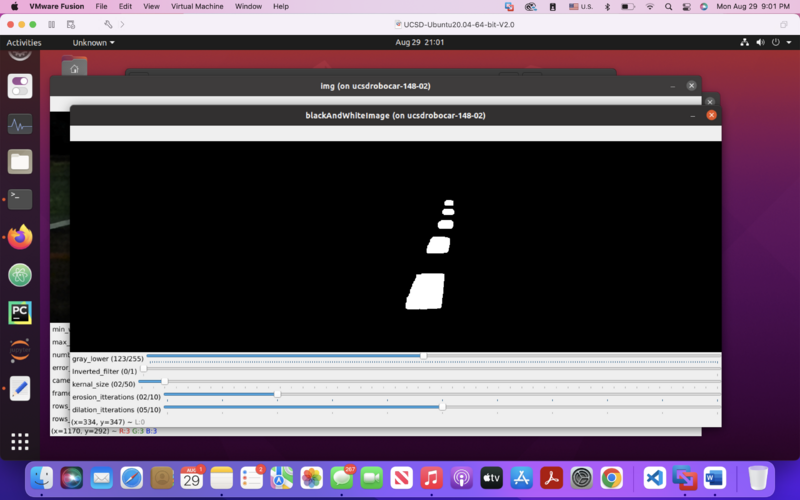
Task: Adjust the dilation_itterations (05/10) slider
Action: pyautogui.click(x=442, y=407)
